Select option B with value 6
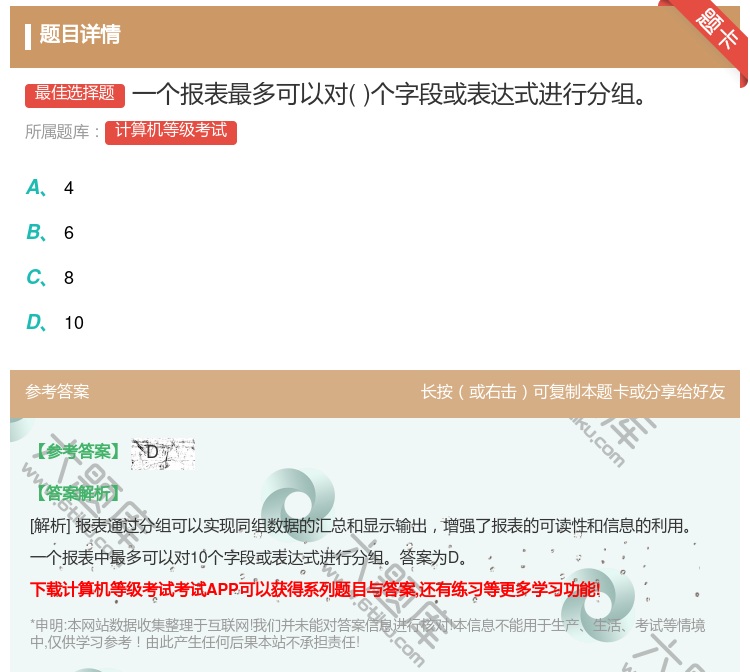 (x=50, y=232)
